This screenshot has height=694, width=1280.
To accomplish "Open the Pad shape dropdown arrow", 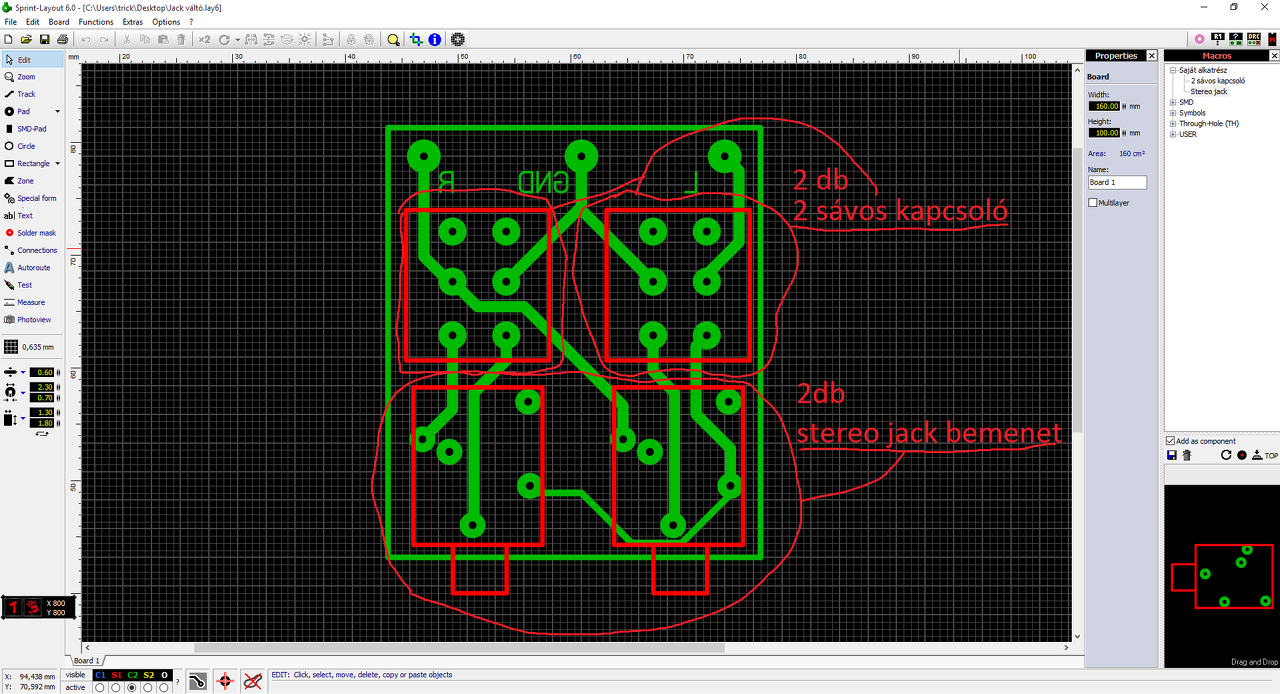I will point(57,111).
